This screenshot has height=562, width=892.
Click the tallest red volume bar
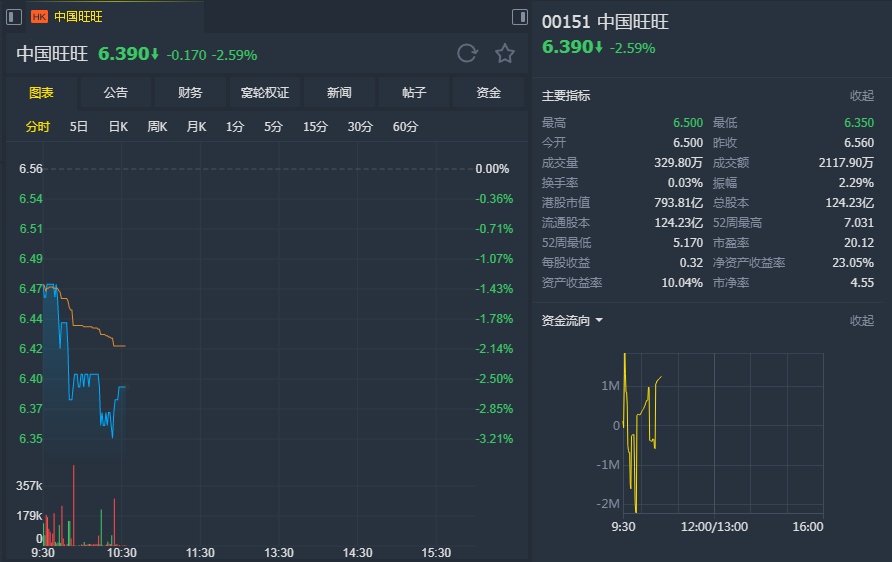point(73,505)
